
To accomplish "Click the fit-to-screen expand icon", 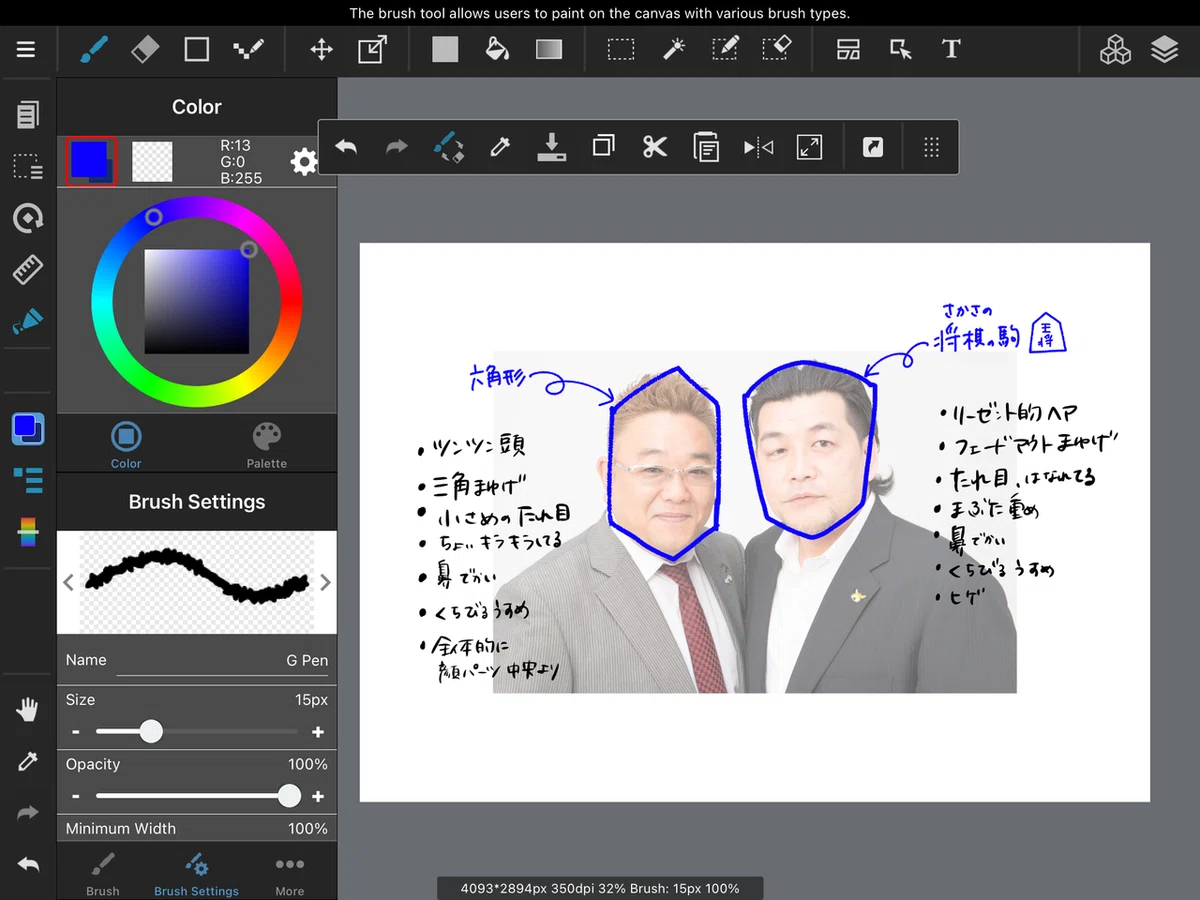I will coord(809,148).
